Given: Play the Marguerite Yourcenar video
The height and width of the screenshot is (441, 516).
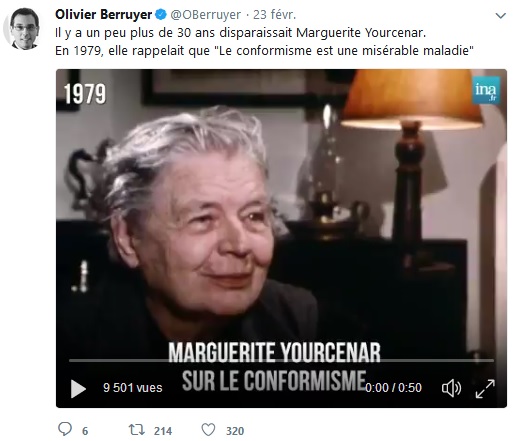Looking at the screenshot, I should click(x=78, y=388).
